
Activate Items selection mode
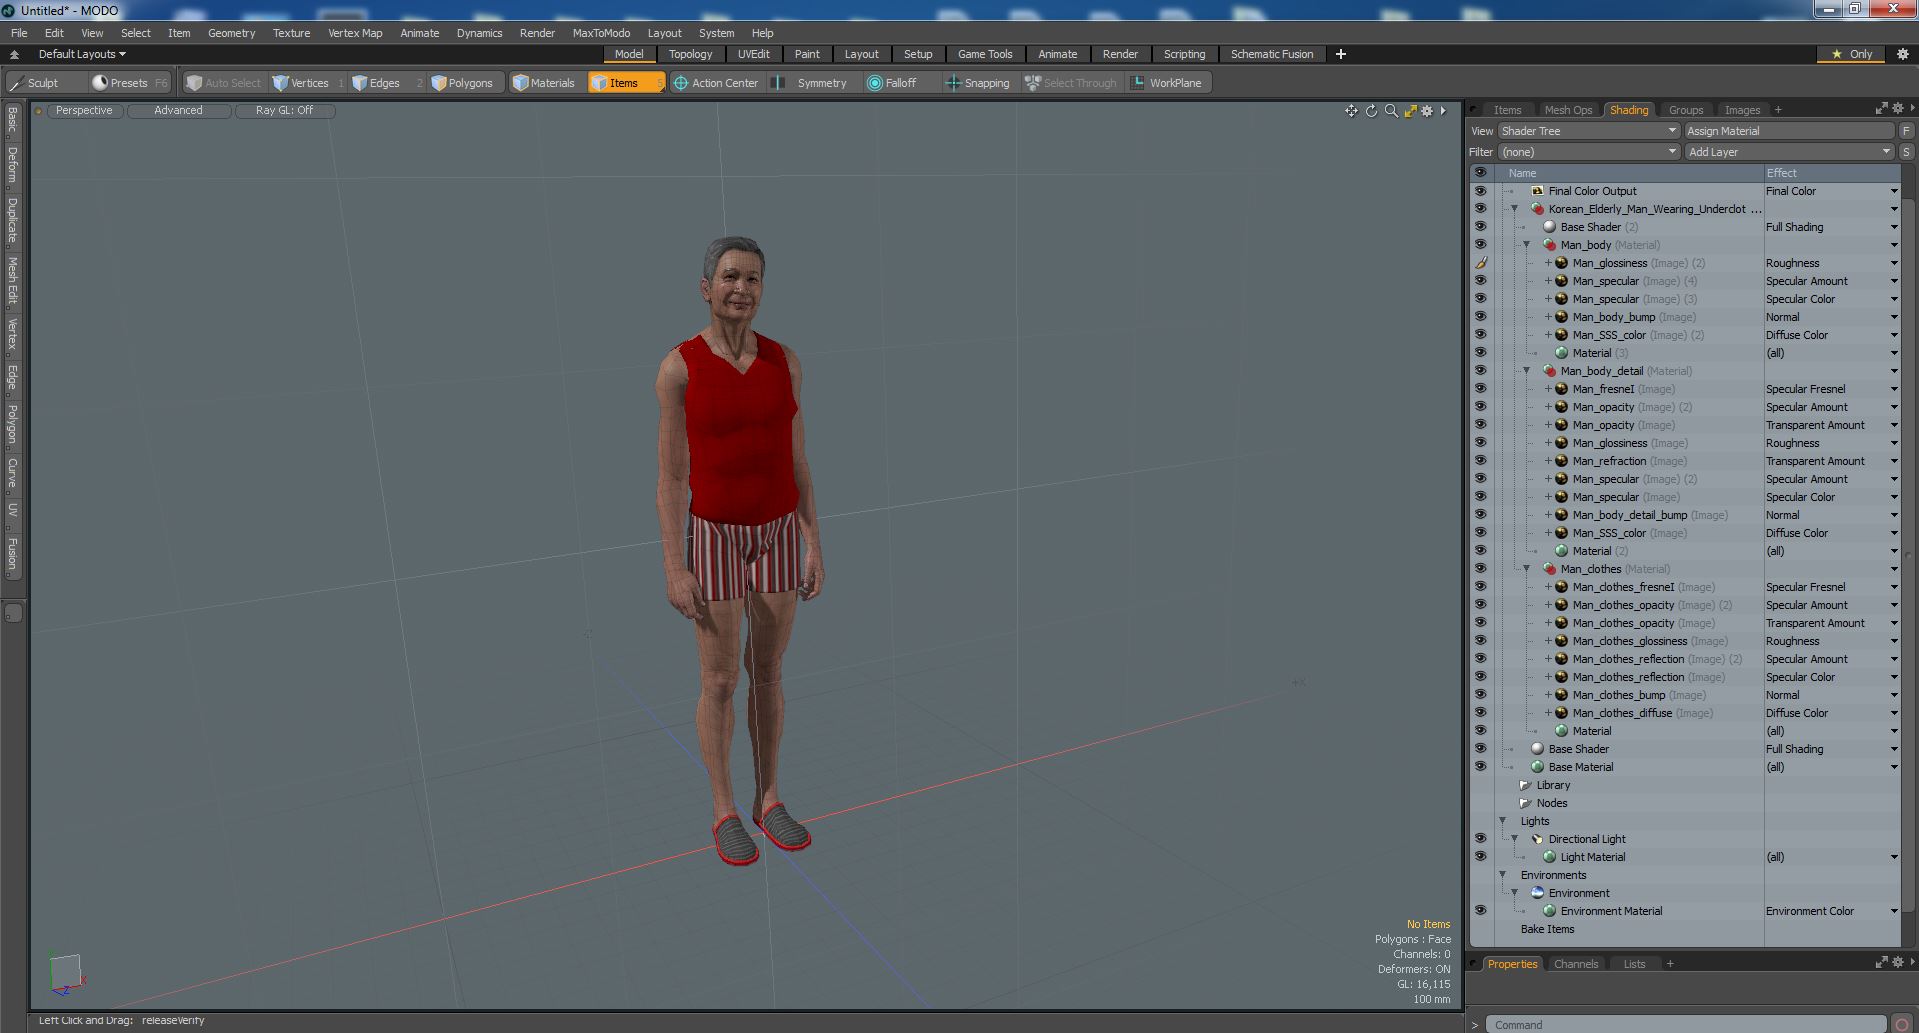[x=626, y=83]
